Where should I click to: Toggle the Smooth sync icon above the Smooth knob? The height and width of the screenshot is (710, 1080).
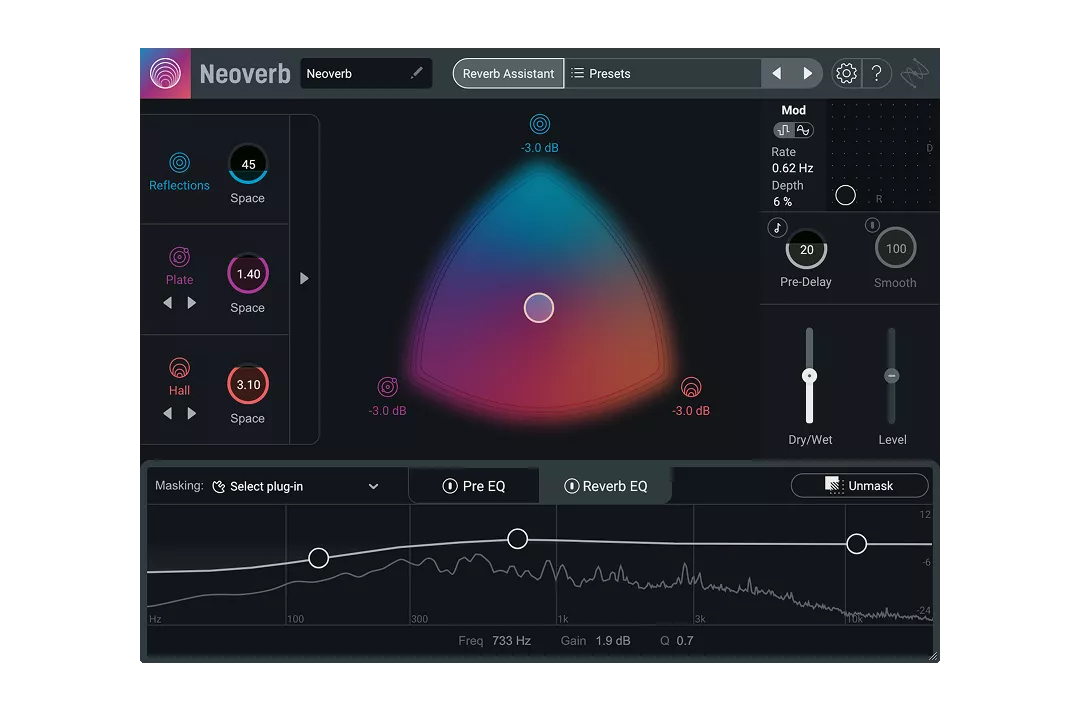point(871,225)
